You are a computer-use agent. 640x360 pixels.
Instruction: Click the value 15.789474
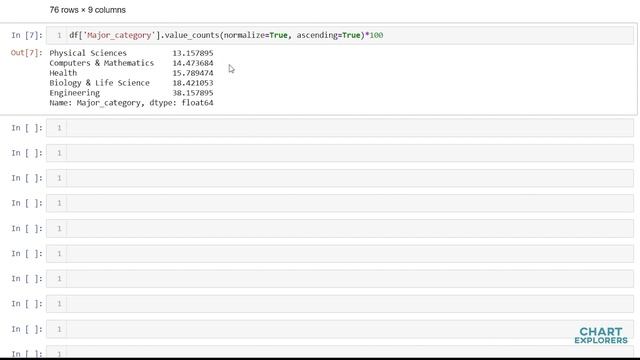[193, 73]
